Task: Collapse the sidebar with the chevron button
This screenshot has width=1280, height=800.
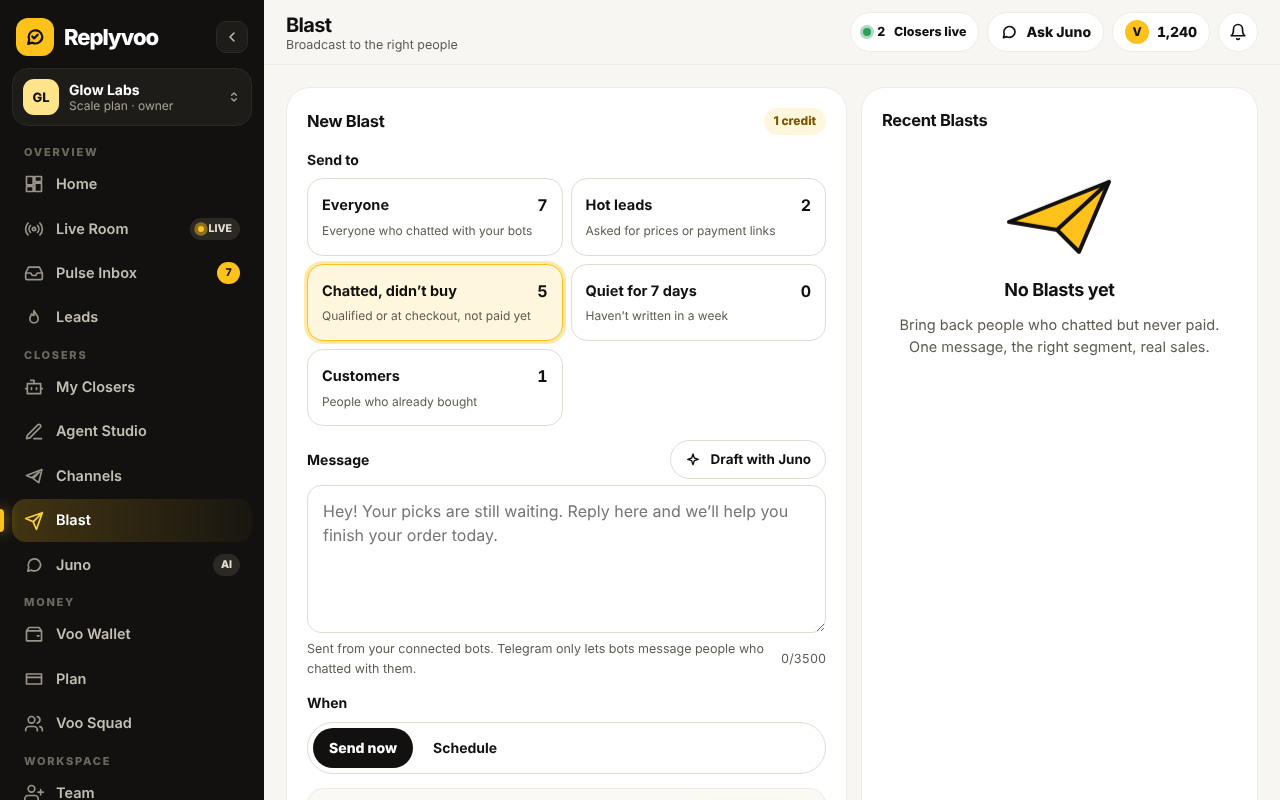Action: tap(232, 37)
